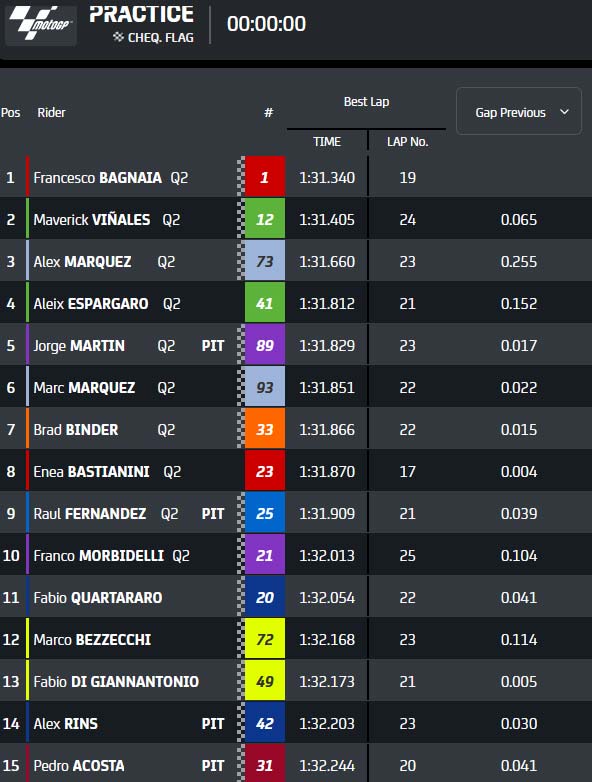The image size is (592, 782).
Task: Select Bagnaia's red number 1 badge
Action: coord(265,177)
